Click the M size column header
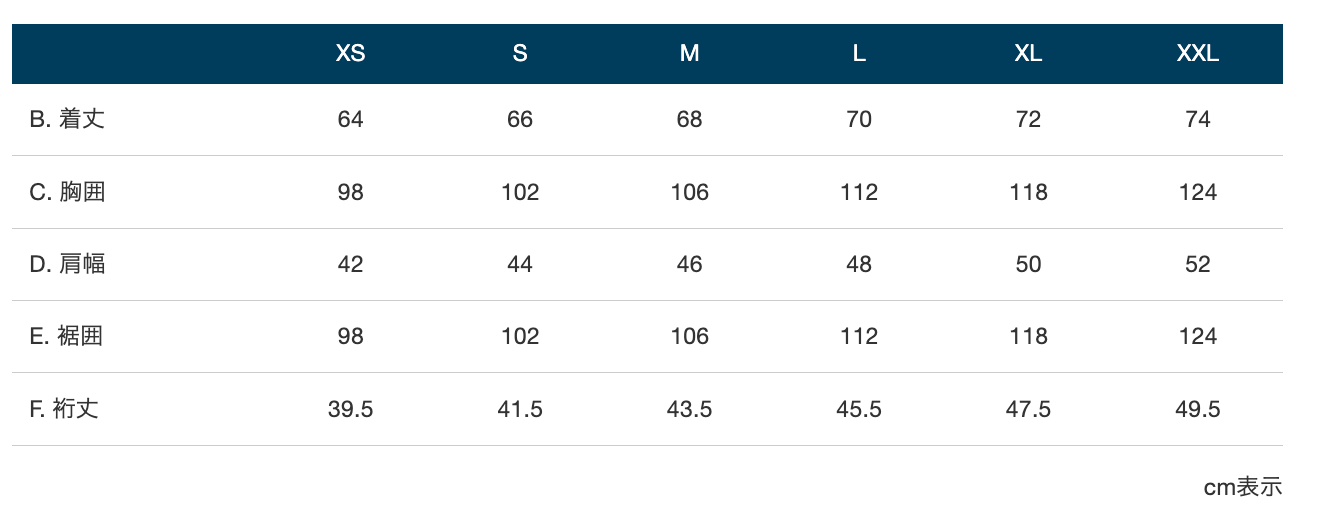The height and width of the screenshot is (526, 1320). click(x=689, y=54)
